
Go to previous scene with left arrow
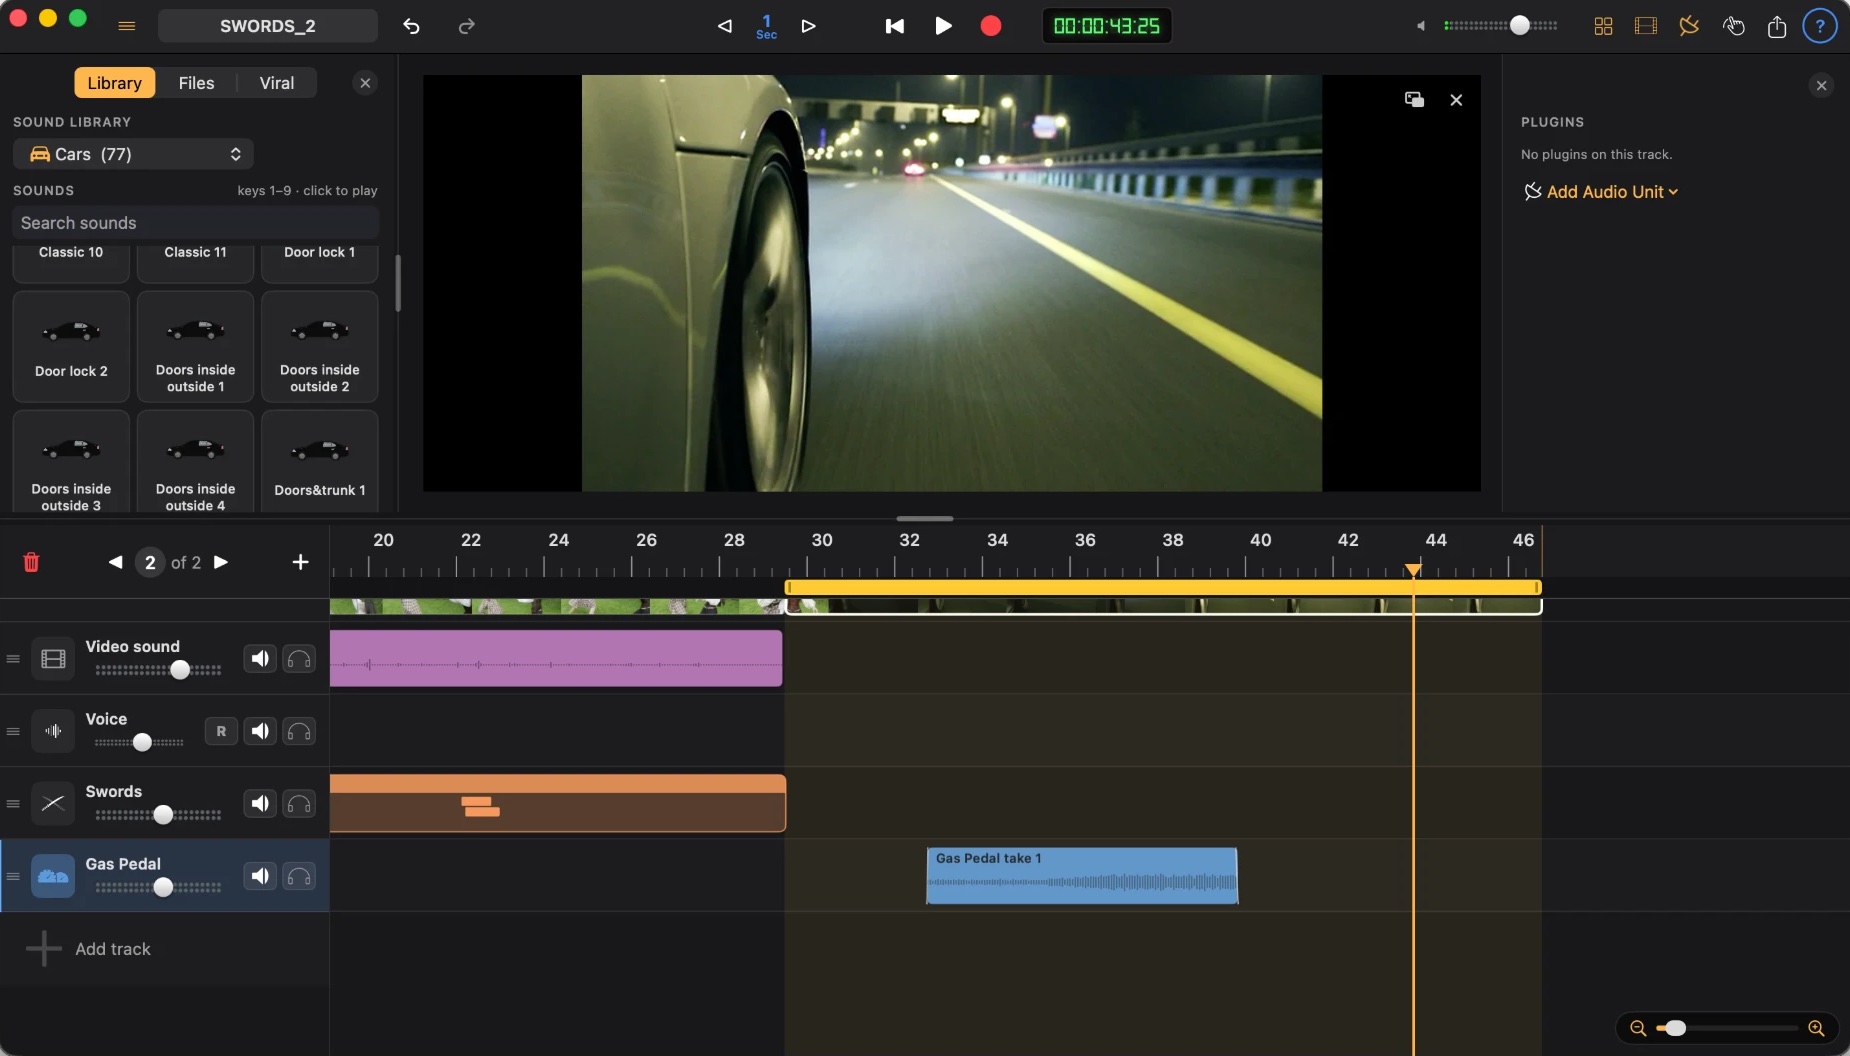(116, 562)
